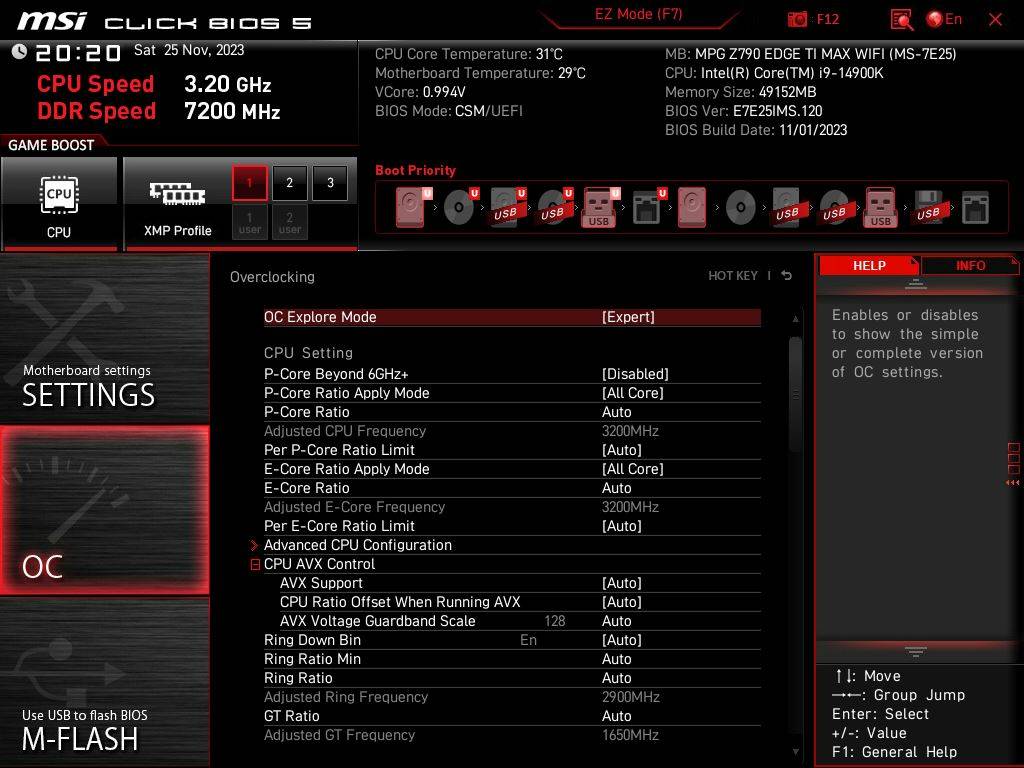Screen dimensions: 1024x768
Task: Click the UEFI USB key boot icon
Action: coord(600,207)
